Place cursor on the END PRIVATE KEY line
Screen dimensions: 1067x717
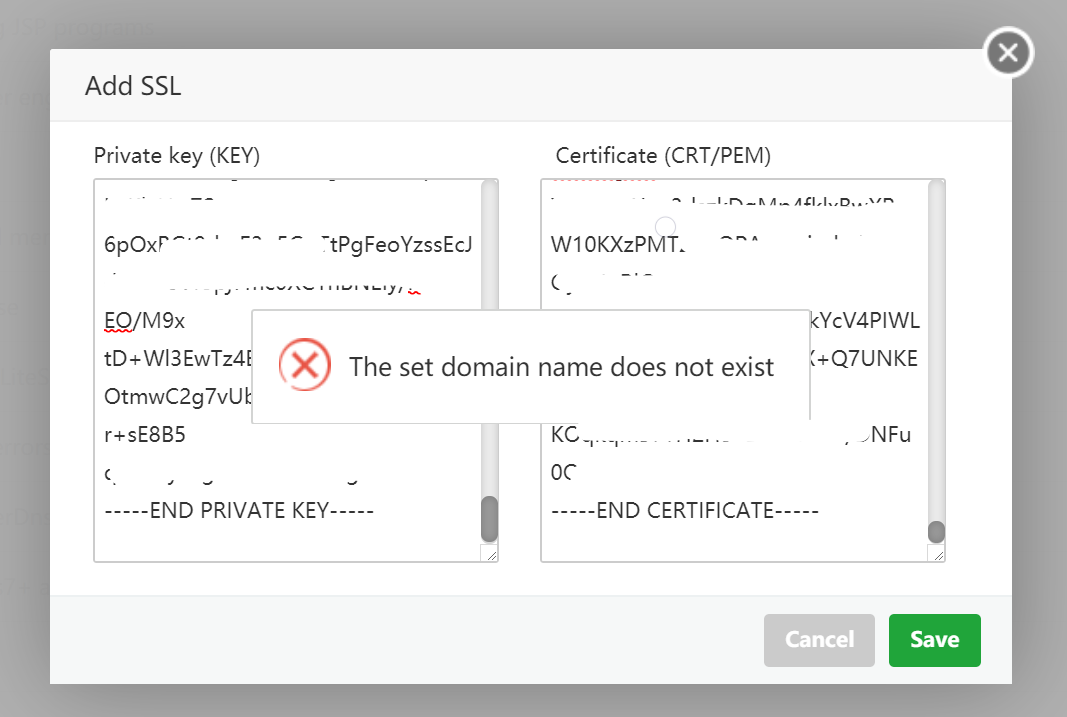(239, 510)
